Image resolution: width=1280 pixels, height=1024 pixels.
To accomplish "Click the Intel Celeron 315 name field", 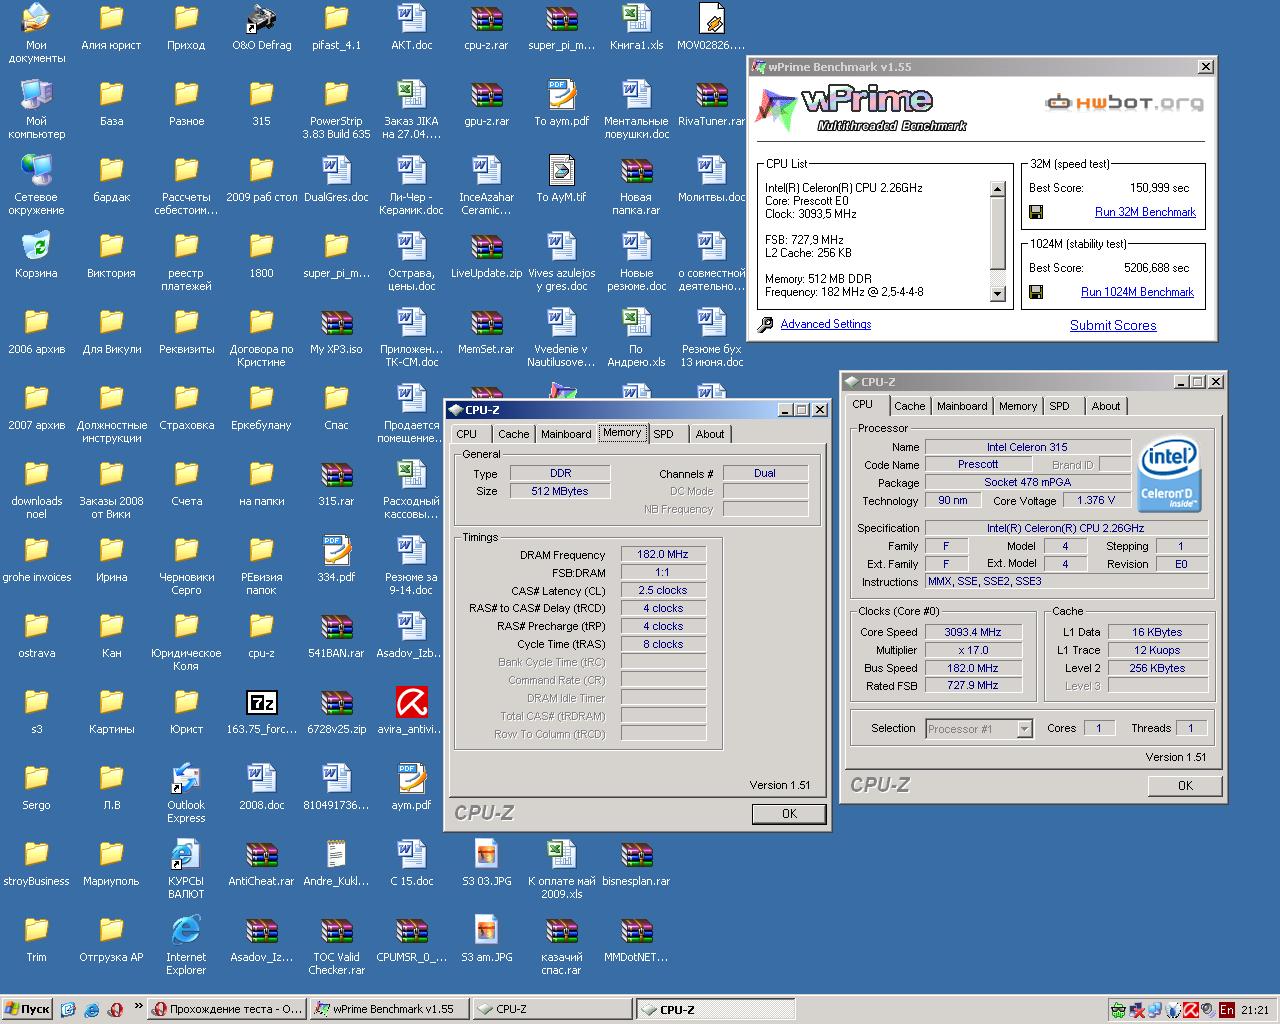I will (1027, 447).
